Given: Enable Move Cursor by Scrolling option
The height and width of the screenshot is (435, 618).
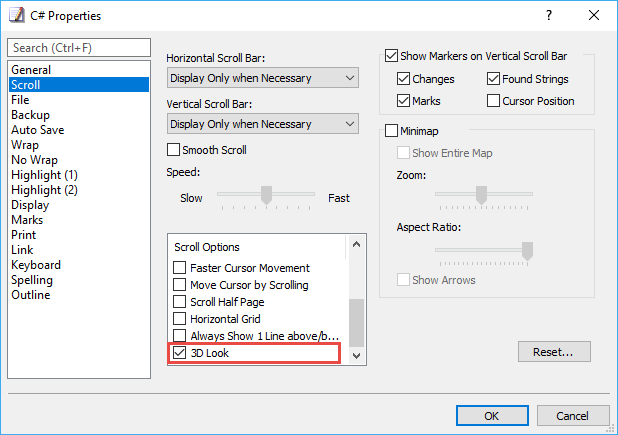Looking at the screenshot, I should coord(179,284).
